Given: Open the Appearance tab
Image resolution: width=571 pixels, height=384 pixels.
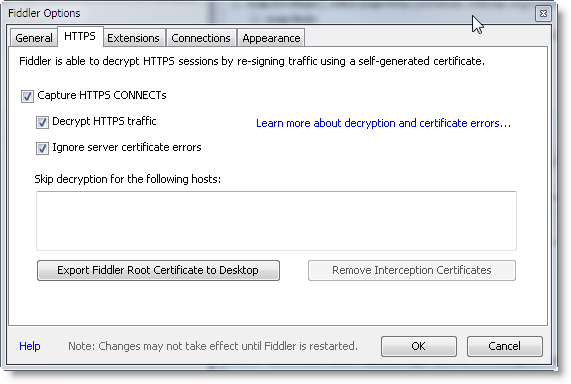Looking at the screenshot, I should point(271,38).
